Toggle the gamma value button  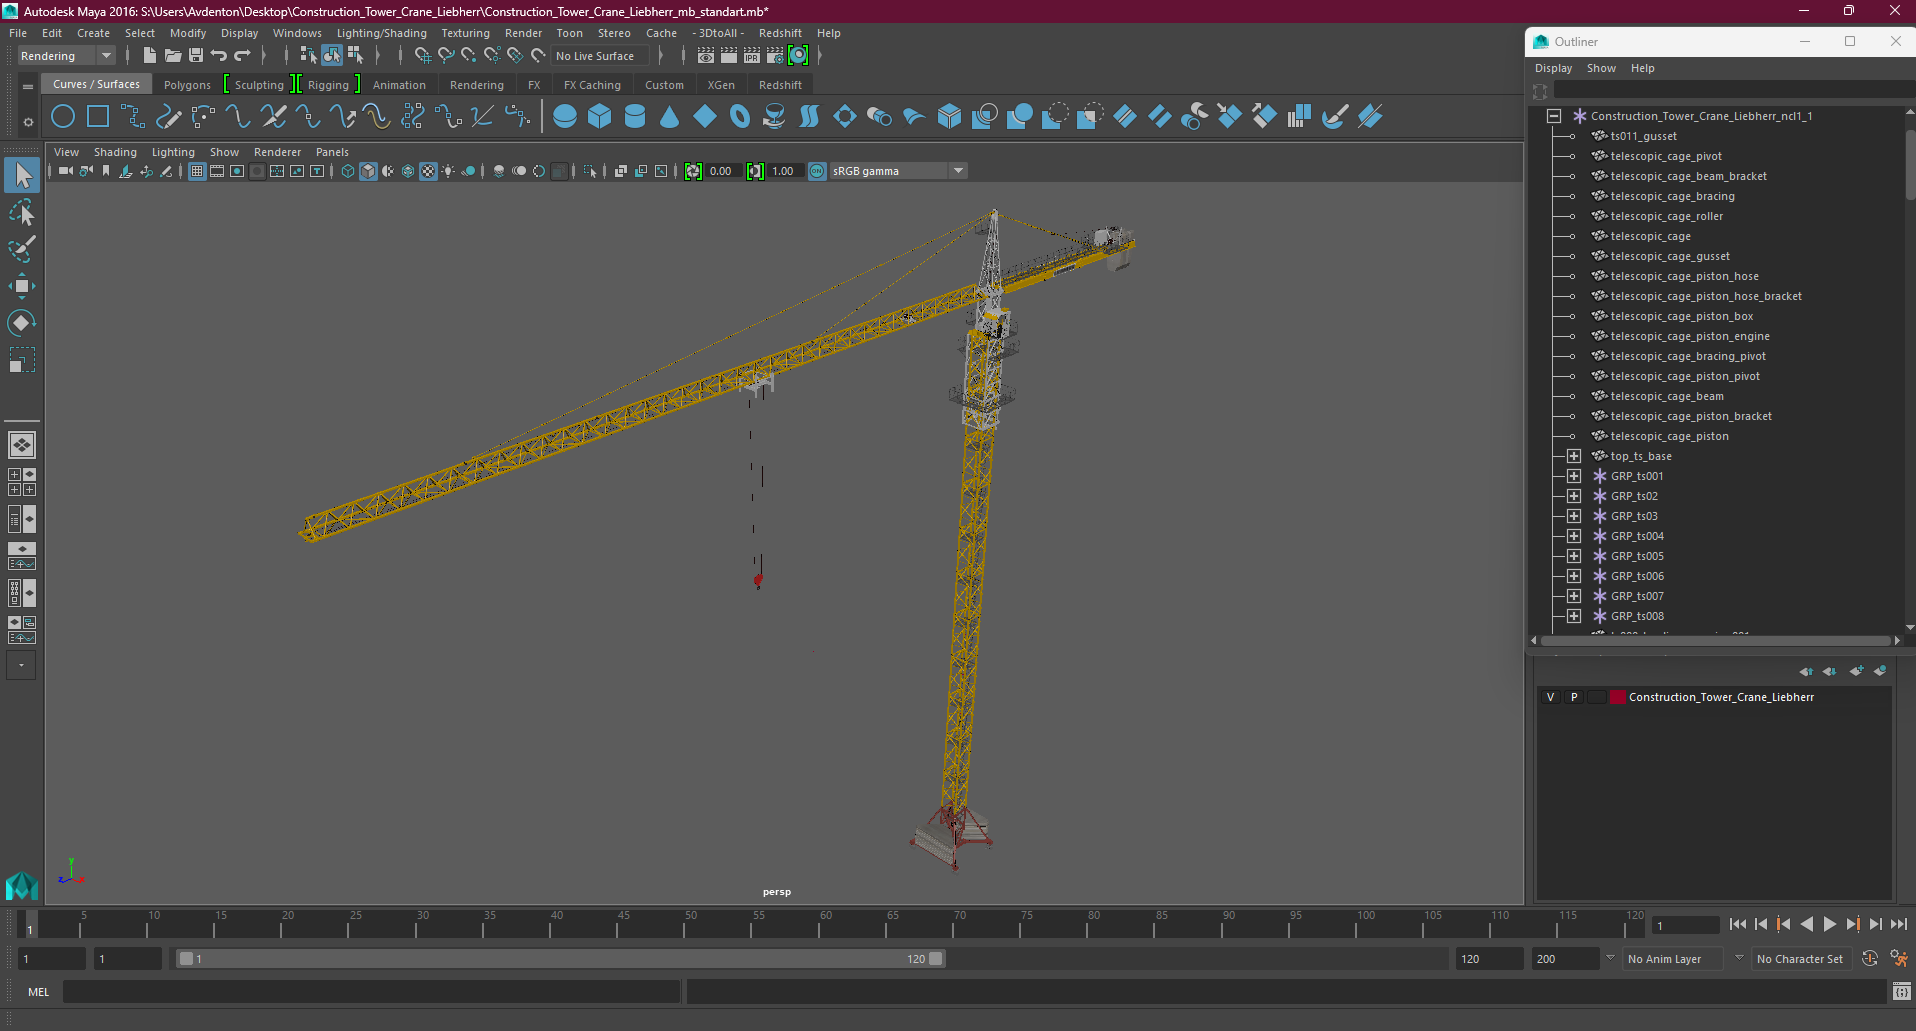pyautogui.click(x=755, y=171)
